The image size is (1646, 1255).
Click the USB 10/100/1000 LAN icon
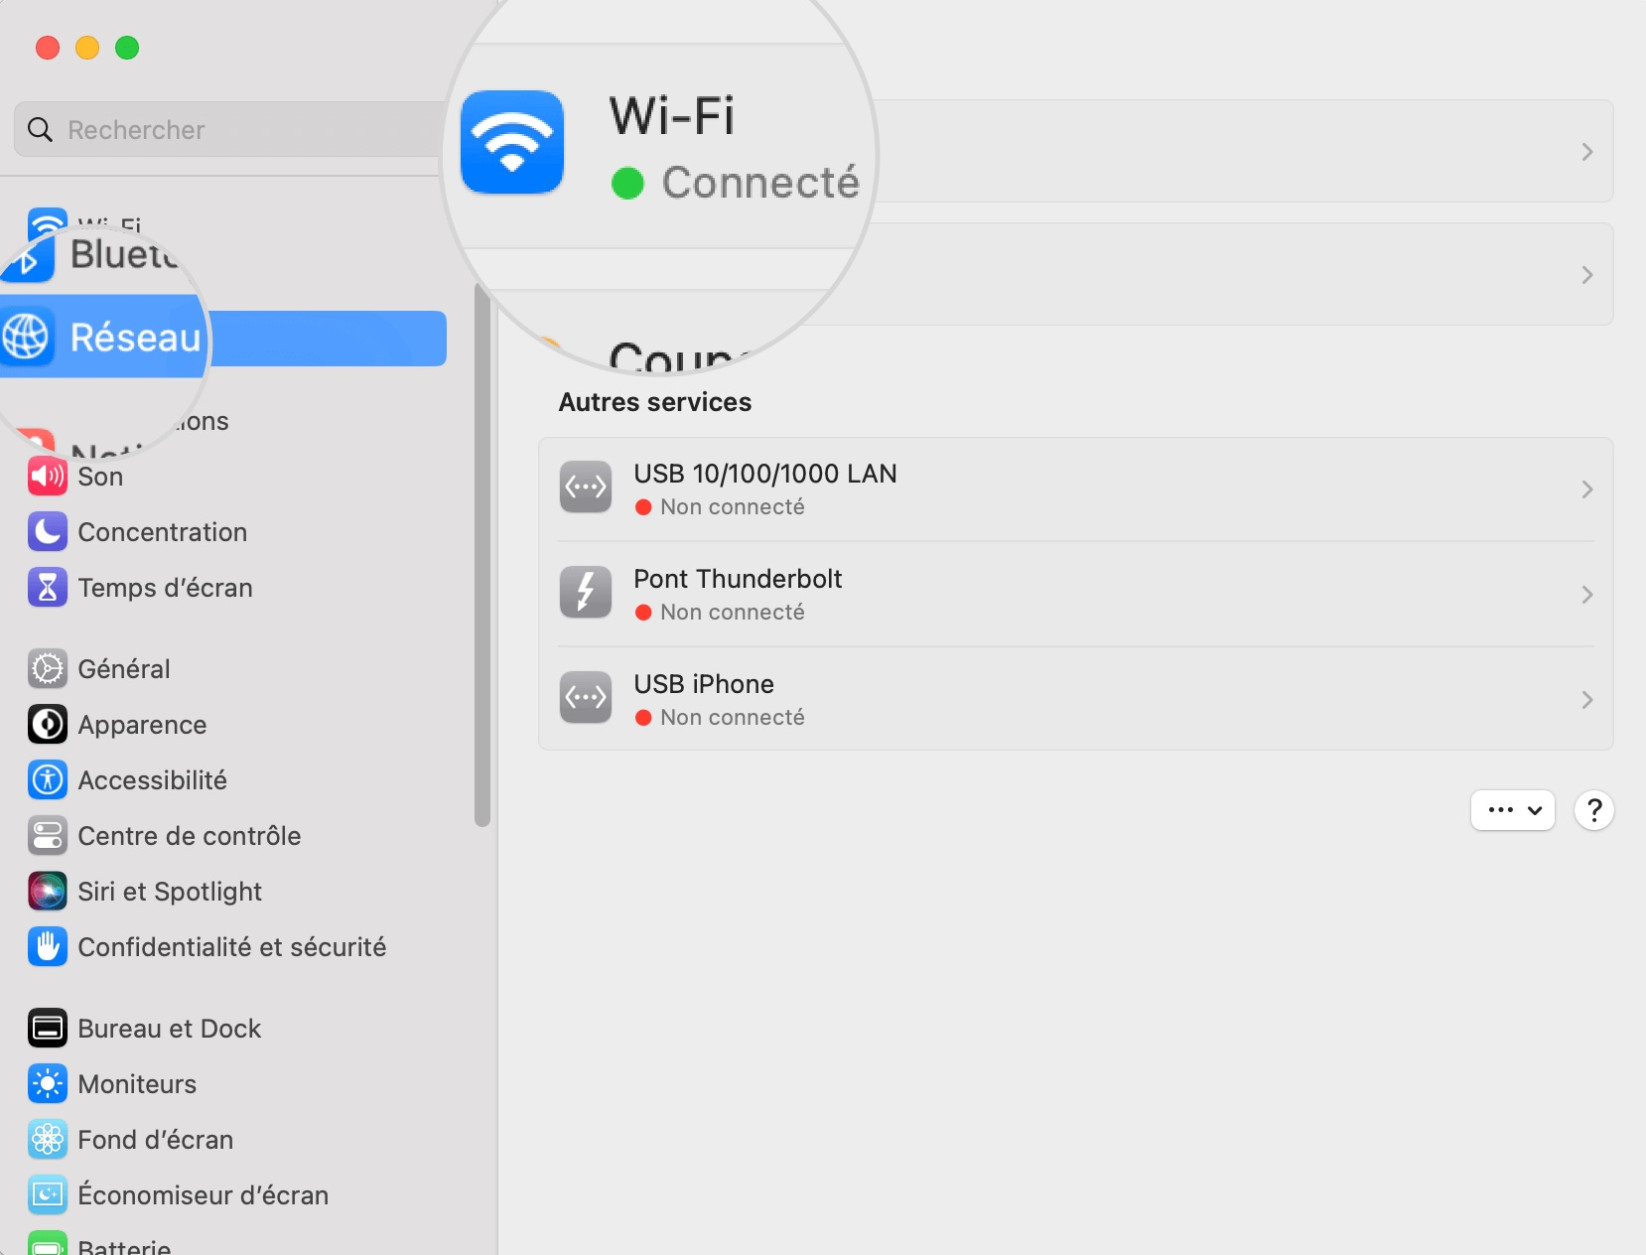point(585,487)
